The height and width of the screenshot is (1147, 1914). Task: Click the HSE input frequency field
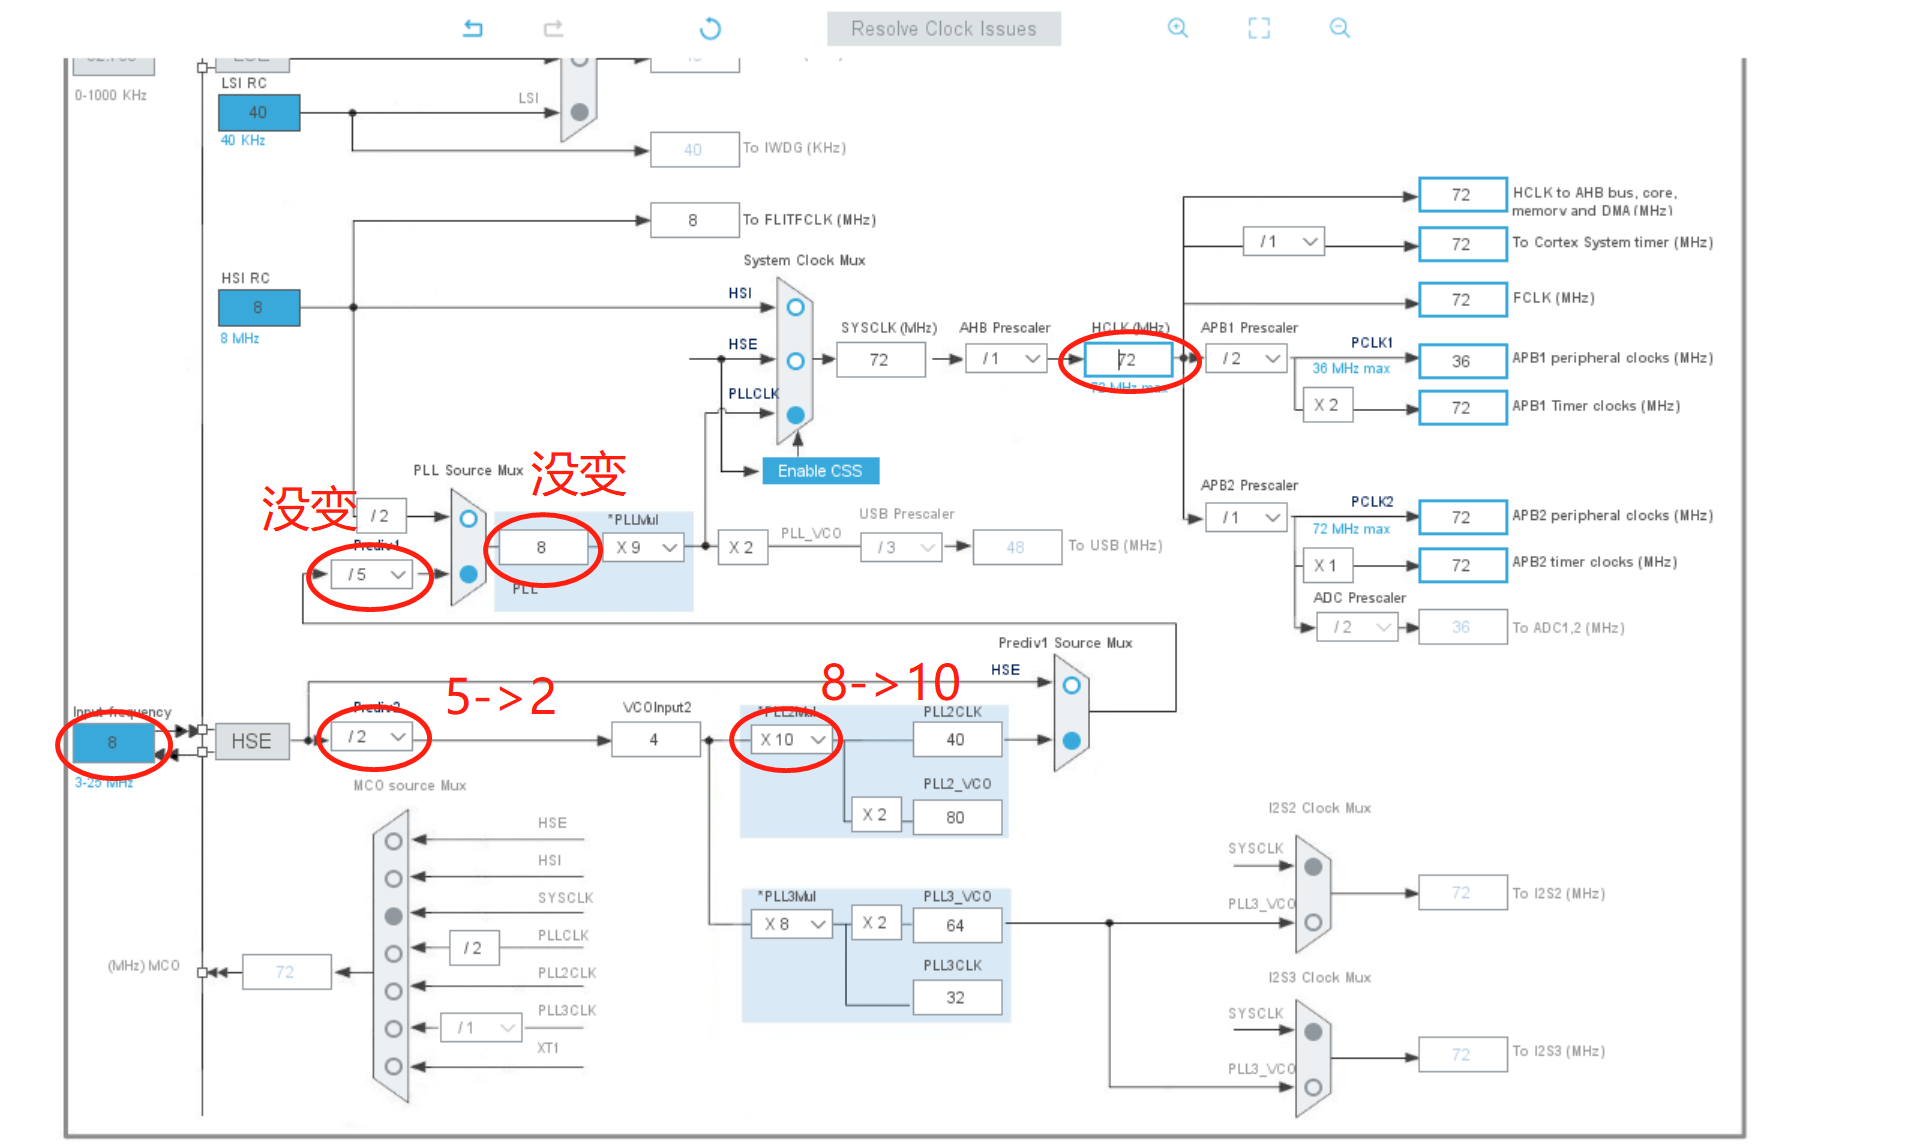pos(111,744)
